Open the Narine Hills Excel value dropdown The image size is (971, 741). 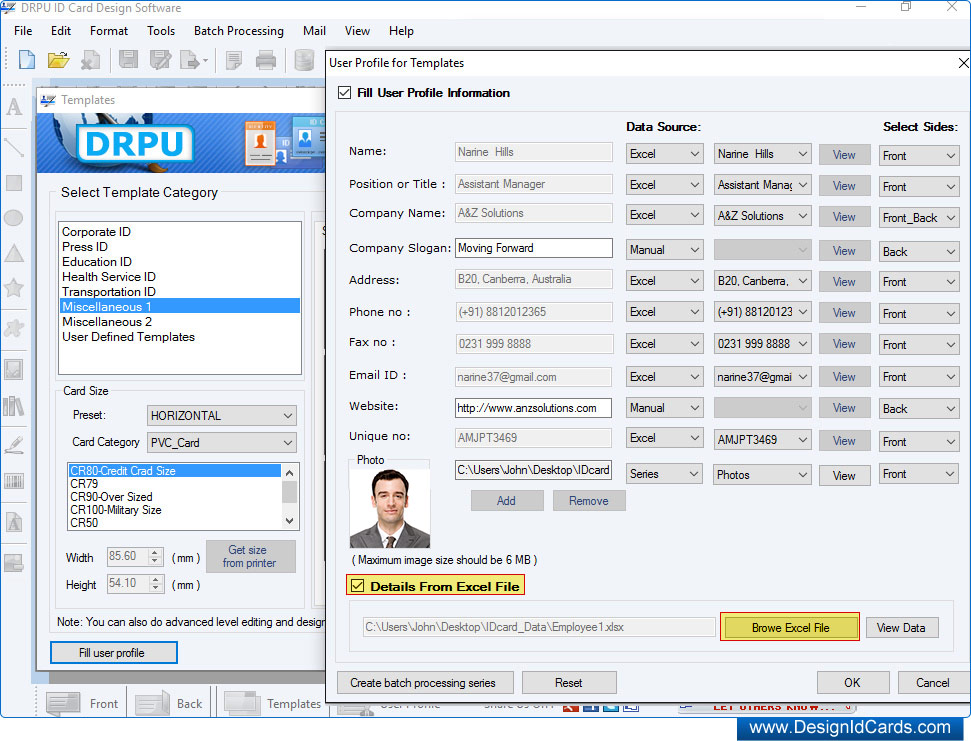click(762, 154)
